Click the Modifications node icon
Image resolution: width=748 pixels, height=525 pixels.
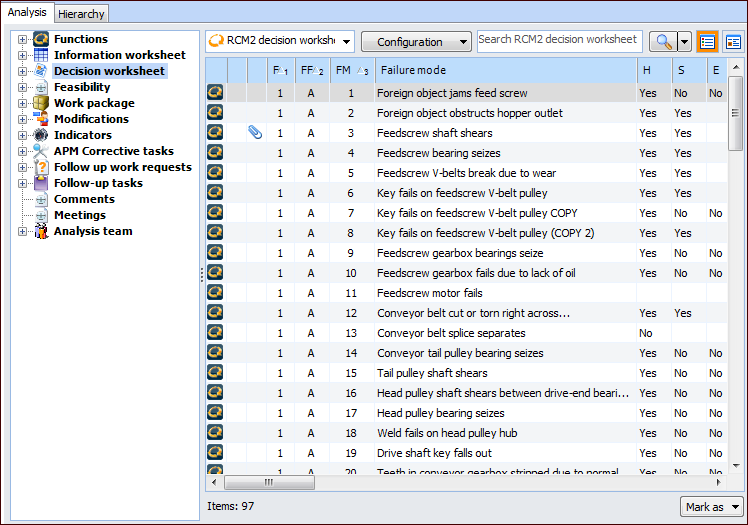(41, 119)
